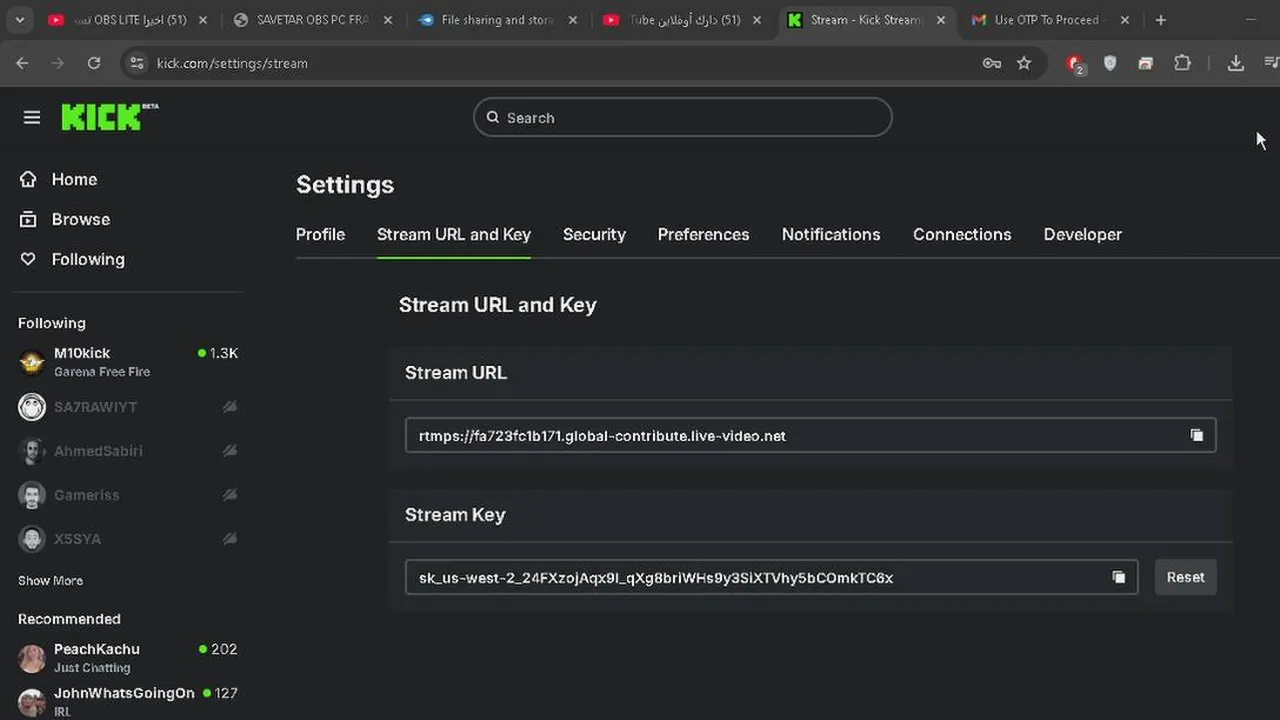Expand Show More in Following list
The height and width of the screenshot is (720, 1280).
[x=50, y=581]
